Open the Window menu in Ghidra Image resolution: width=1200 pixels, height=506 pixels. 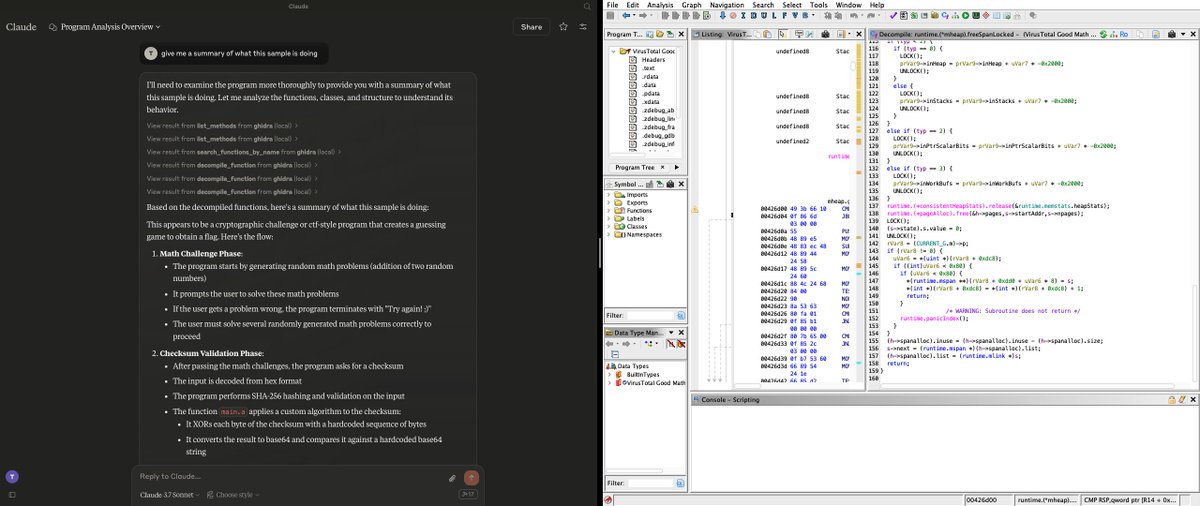click(849, 5)
